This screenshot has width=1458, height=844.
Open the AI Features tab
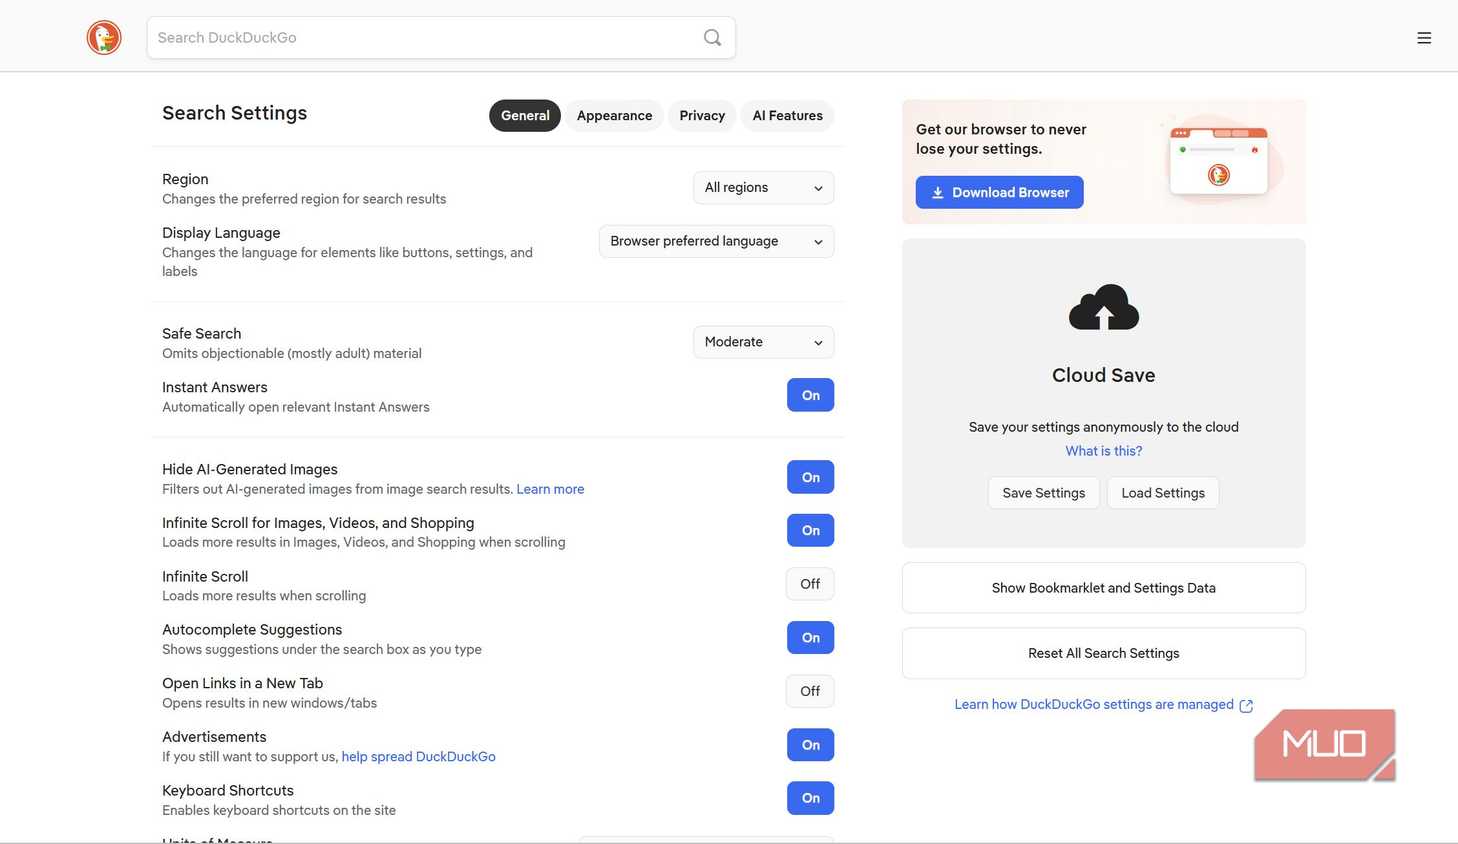point(787,116)
